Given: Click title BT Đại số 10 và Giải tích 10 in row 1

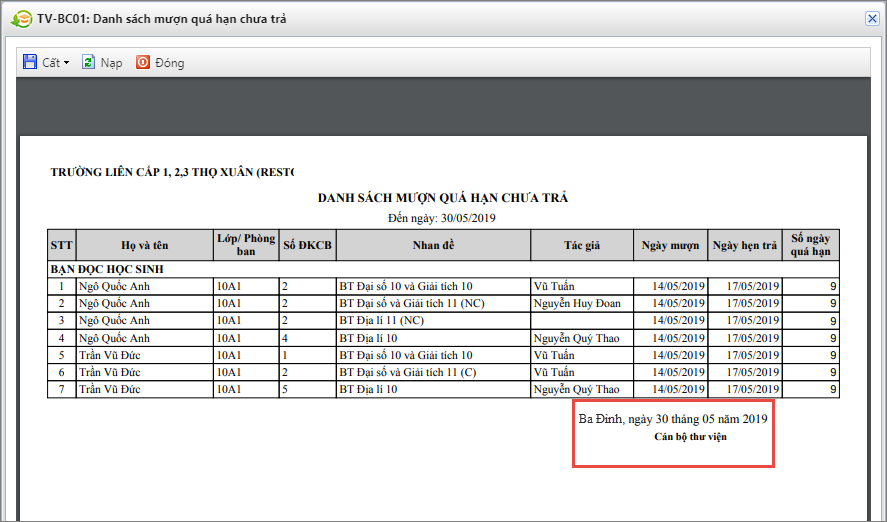Looking at the screenshot, I should (x=406, y=286).
